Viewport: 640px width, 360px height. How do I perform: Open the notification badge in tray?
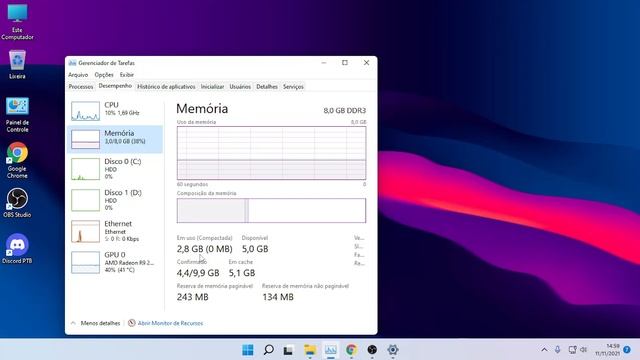point(627,350)
